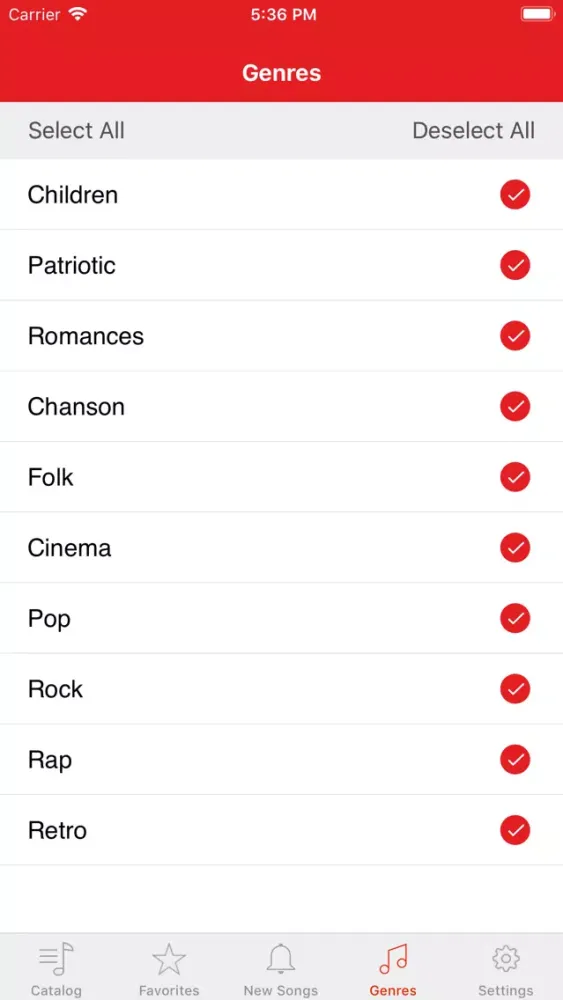Select the Genres music note icon
Image resolution: width=563 pixels, height=1000 pixels.
393,959
